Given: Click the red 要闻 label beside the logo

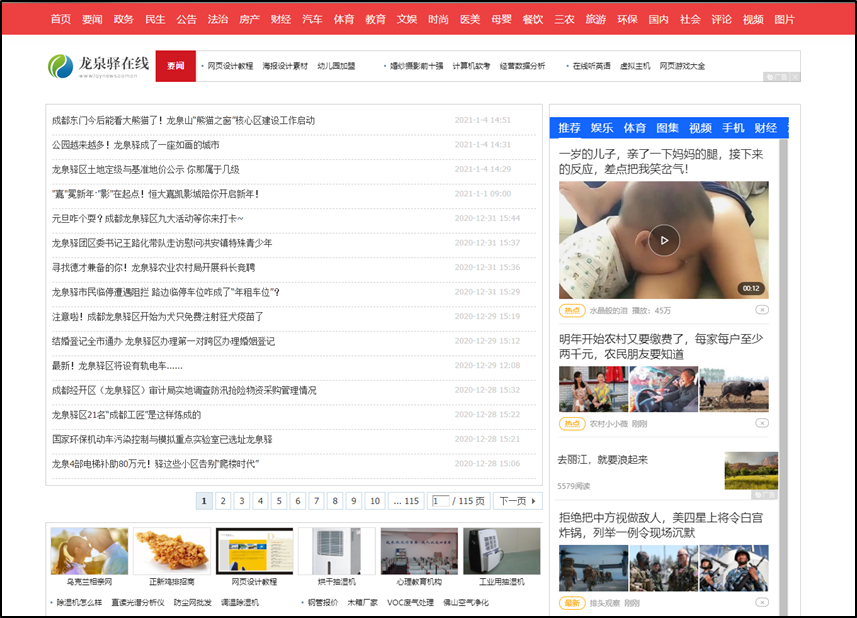Looking at the screenshot, I should click(x=175, y=66).
